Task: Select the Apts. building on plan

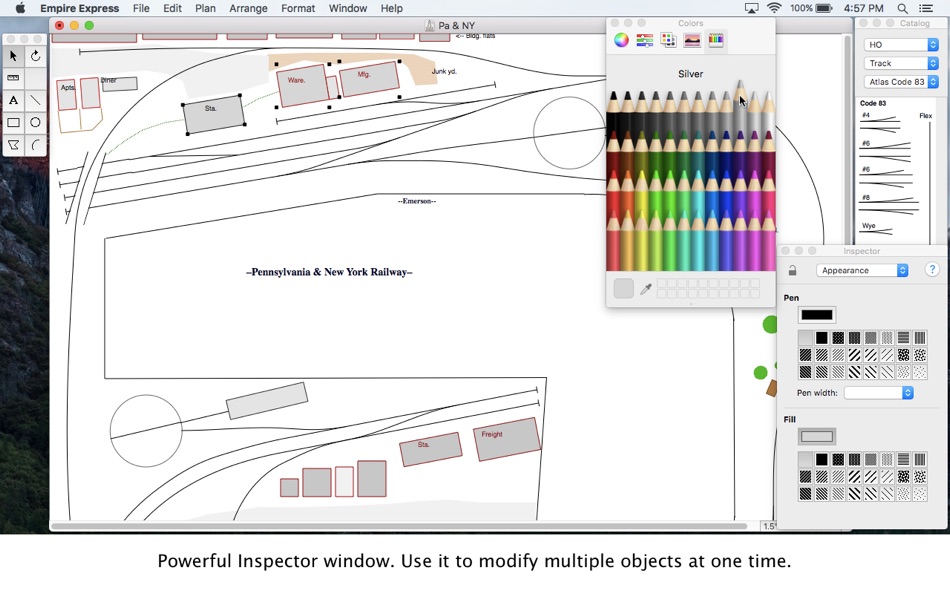Action: (67, 95)
